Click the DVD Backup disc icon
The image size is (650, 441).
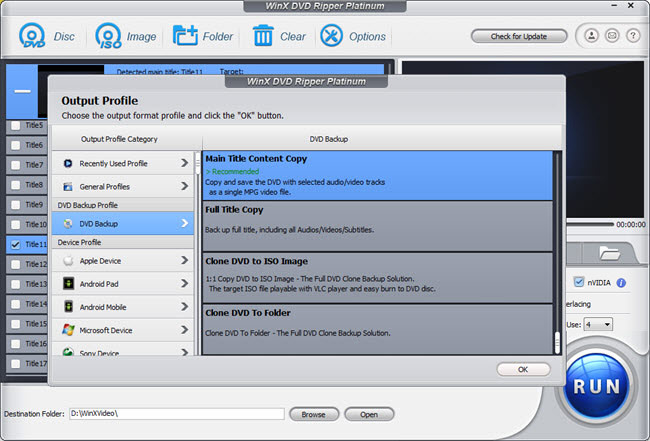[x=68, y=224]
